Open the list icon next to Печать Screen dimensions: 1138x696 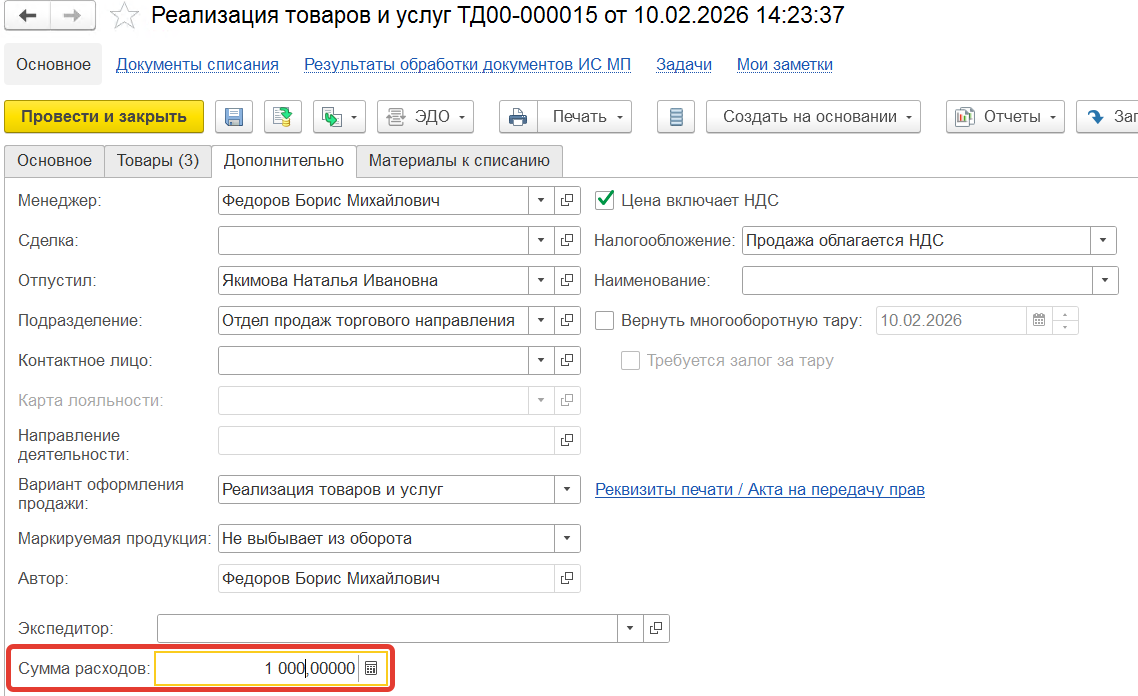pyautogui.click(x=676, y=117)
